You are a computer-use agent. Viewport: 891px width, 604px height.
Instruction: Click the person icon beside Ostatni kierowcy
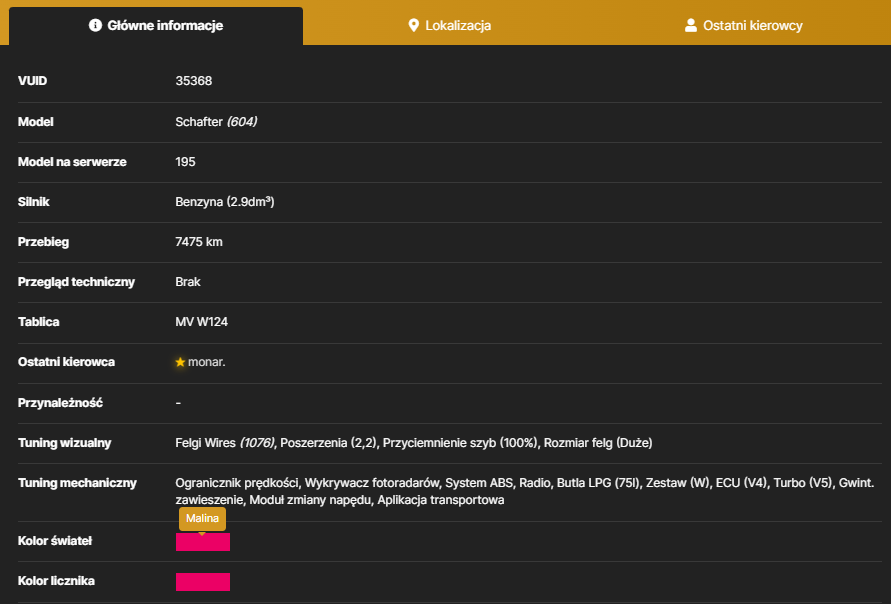tap(690, 25)
